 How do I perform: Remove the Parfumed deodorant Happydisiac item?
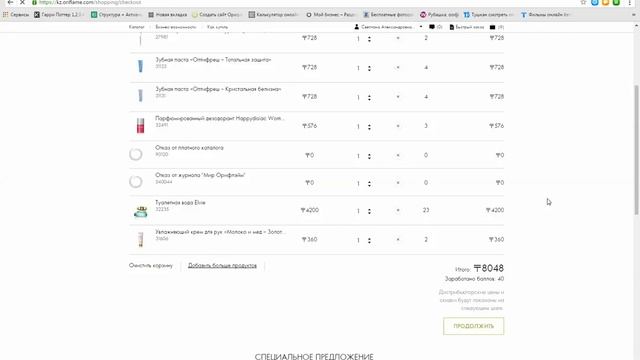pyautogui.click(x=398, y=126)
